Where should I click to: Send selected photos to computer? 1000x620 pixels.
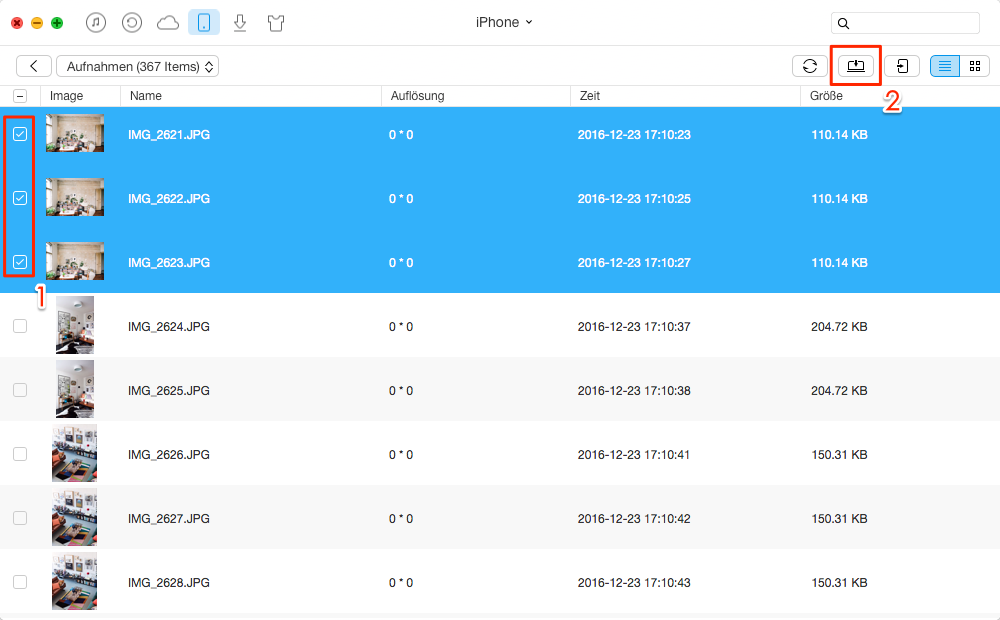click(x=856, y=66)
